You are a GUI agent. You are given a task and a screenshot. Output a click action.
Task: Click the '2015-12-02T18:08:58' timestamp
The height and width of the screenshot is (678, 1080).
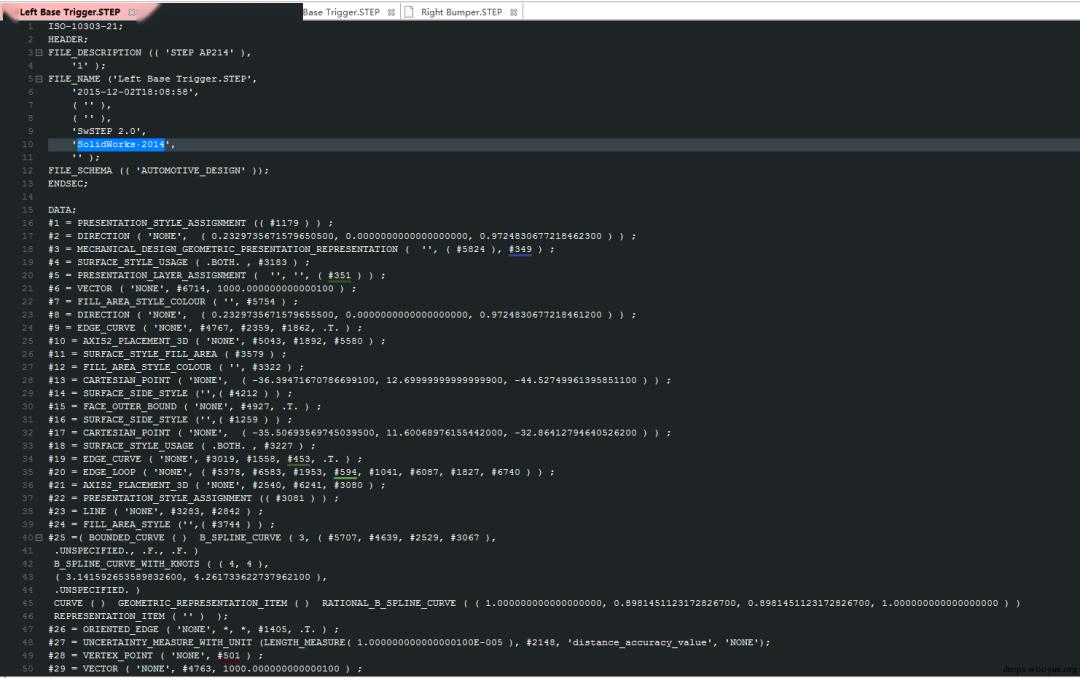tap(135, 92)
